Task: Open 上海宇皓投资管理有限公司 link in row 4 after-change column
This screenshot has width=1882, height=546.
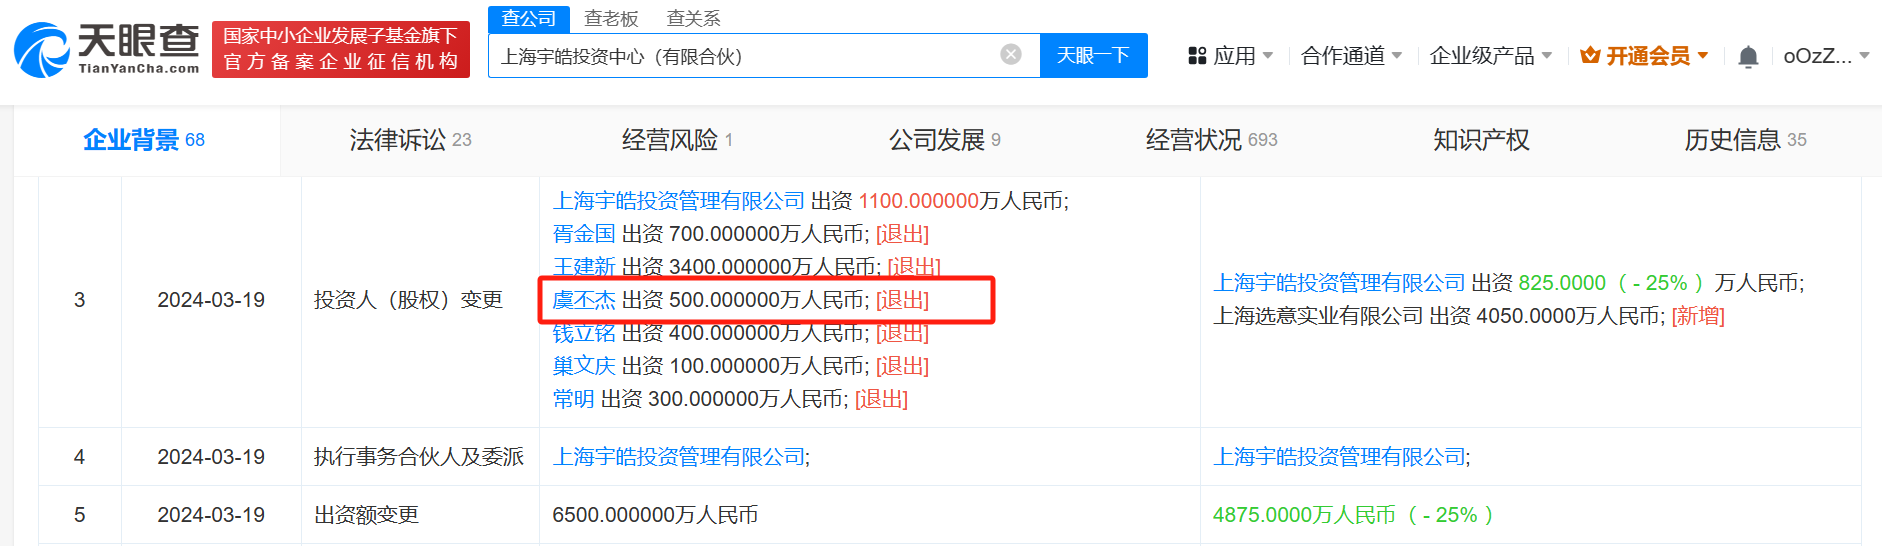Action: [x=1339, y=457]
